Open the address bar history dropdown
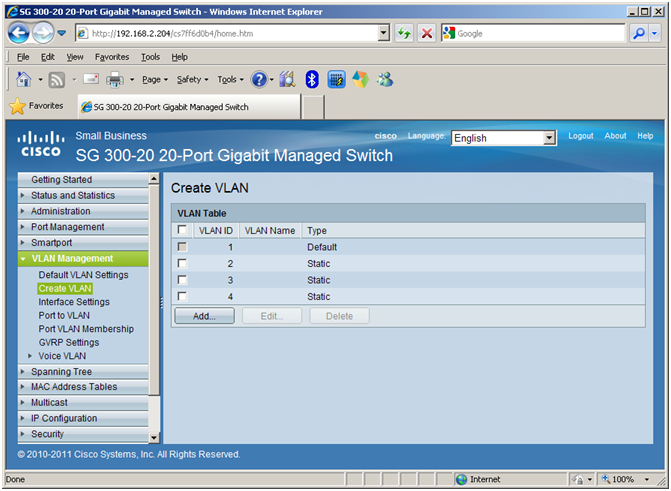Image resolution: width=671 pixels, height=491 pixels. 384,33
